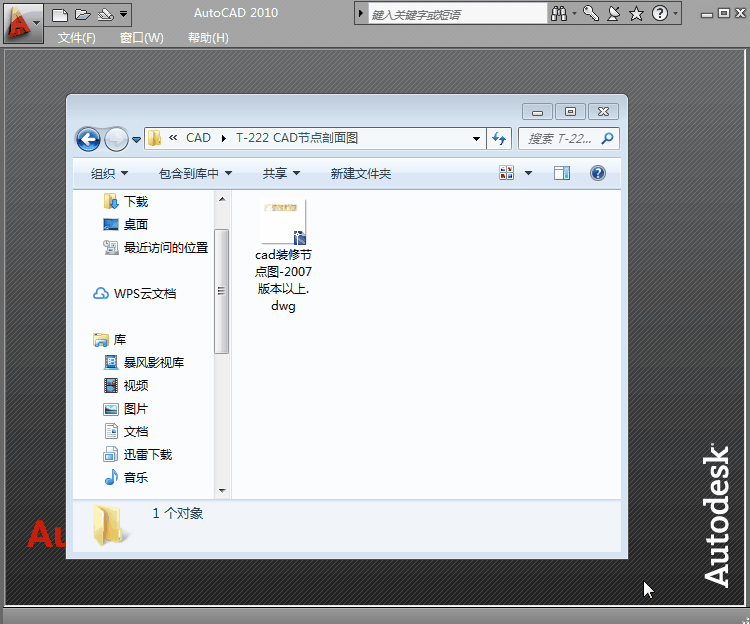
Task: Open the 组织 dropdown menu
Action: [110, 174]
